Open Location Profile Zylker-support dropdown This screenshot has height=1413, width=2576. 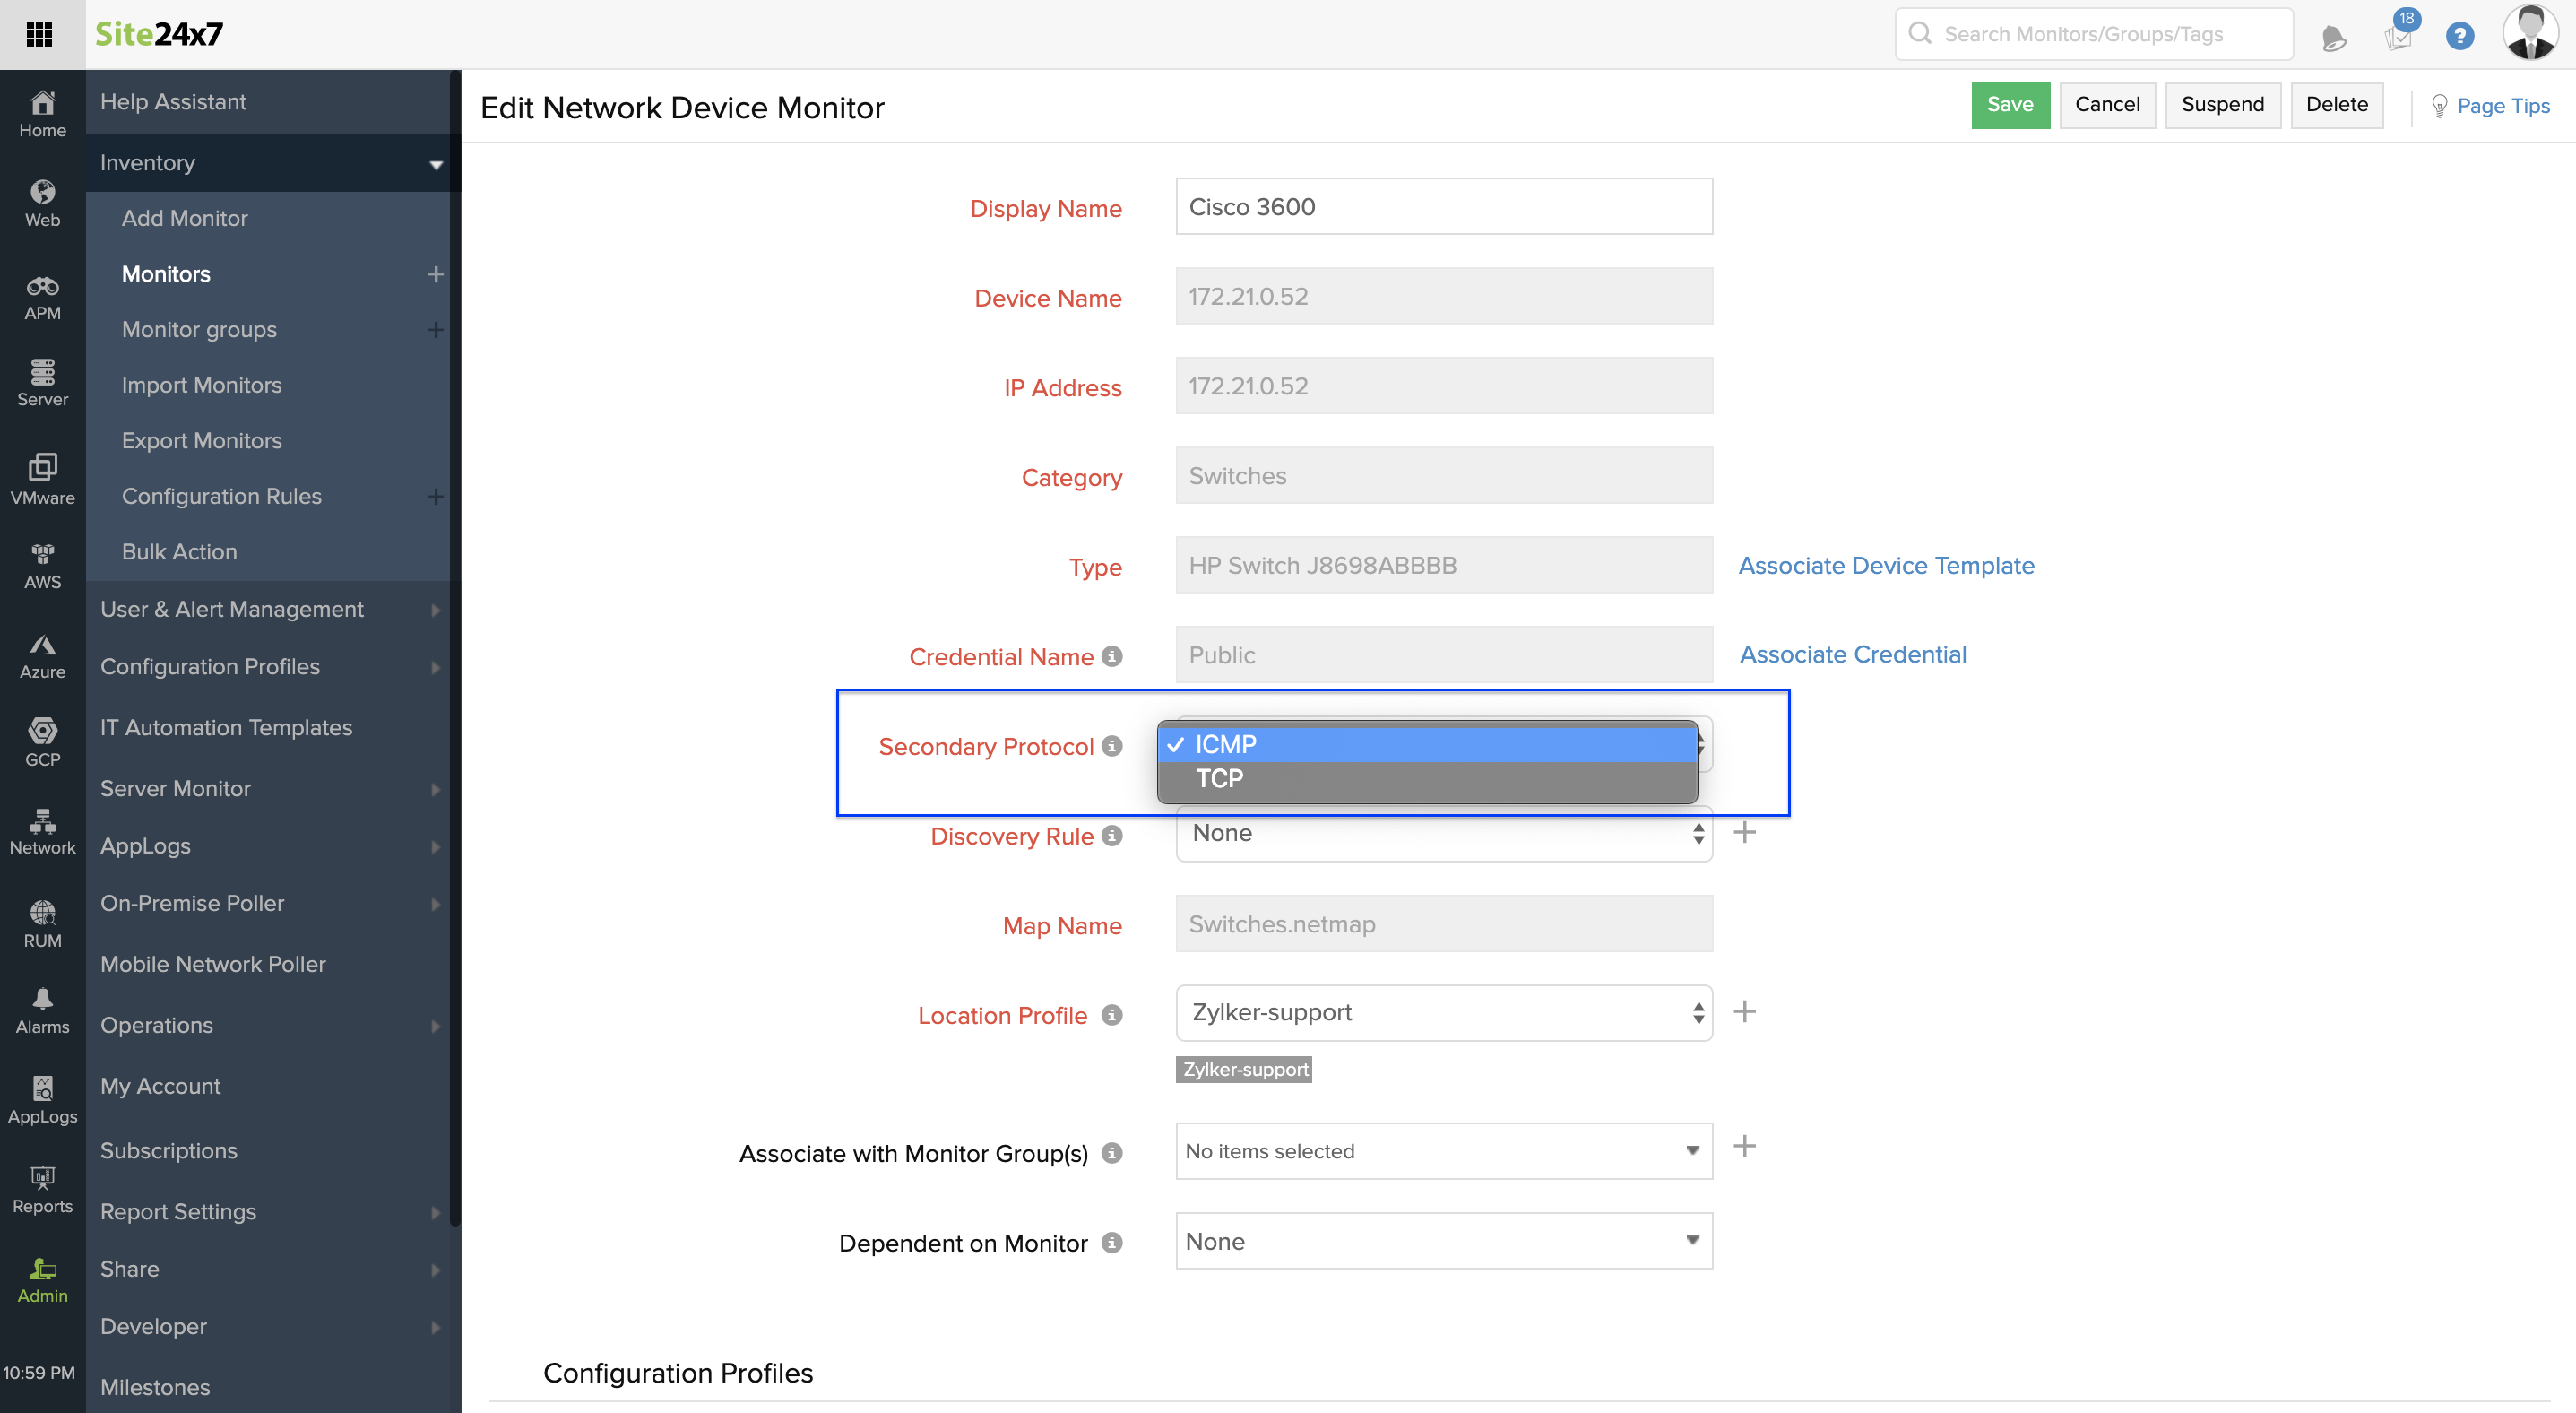coord(1443,1012)
